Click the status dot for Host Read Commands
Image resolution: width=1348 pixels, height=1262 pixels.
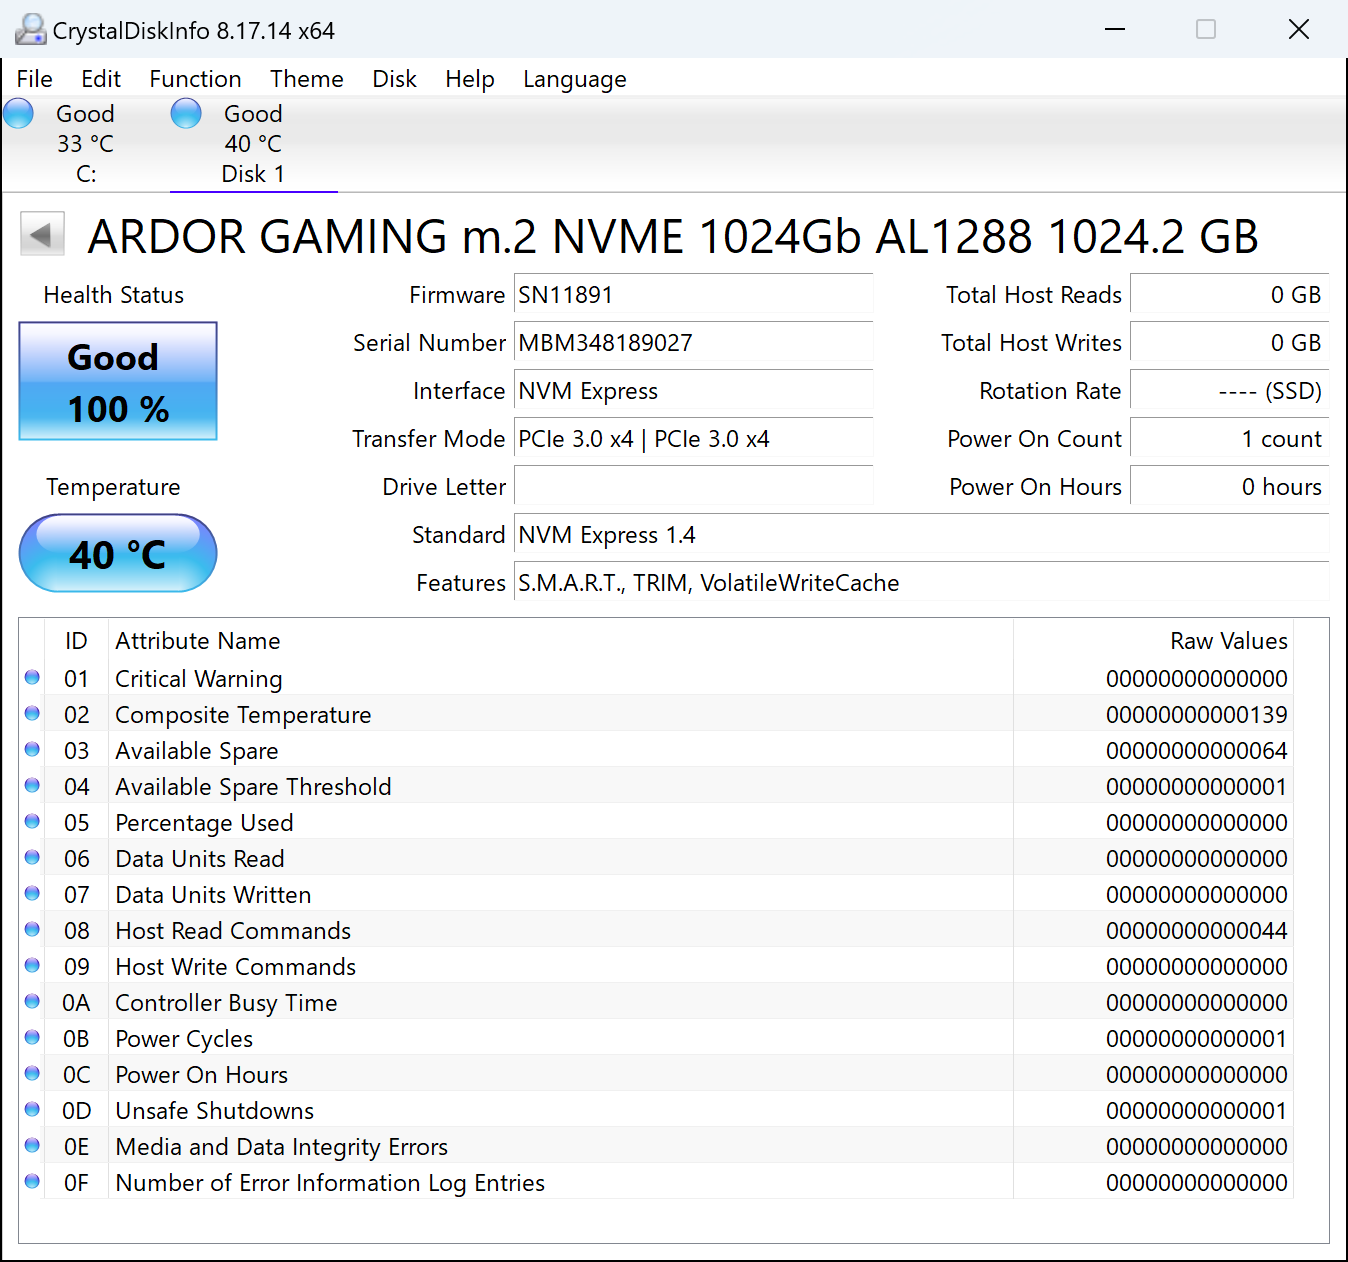32,930
